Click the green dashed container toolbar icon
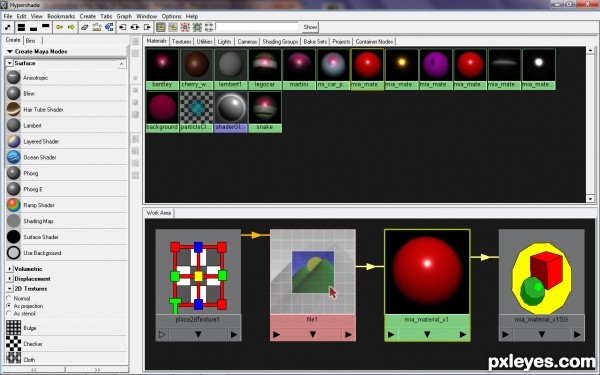The height and width of the screenshot is (375, 600). click(x=197, y=27)
